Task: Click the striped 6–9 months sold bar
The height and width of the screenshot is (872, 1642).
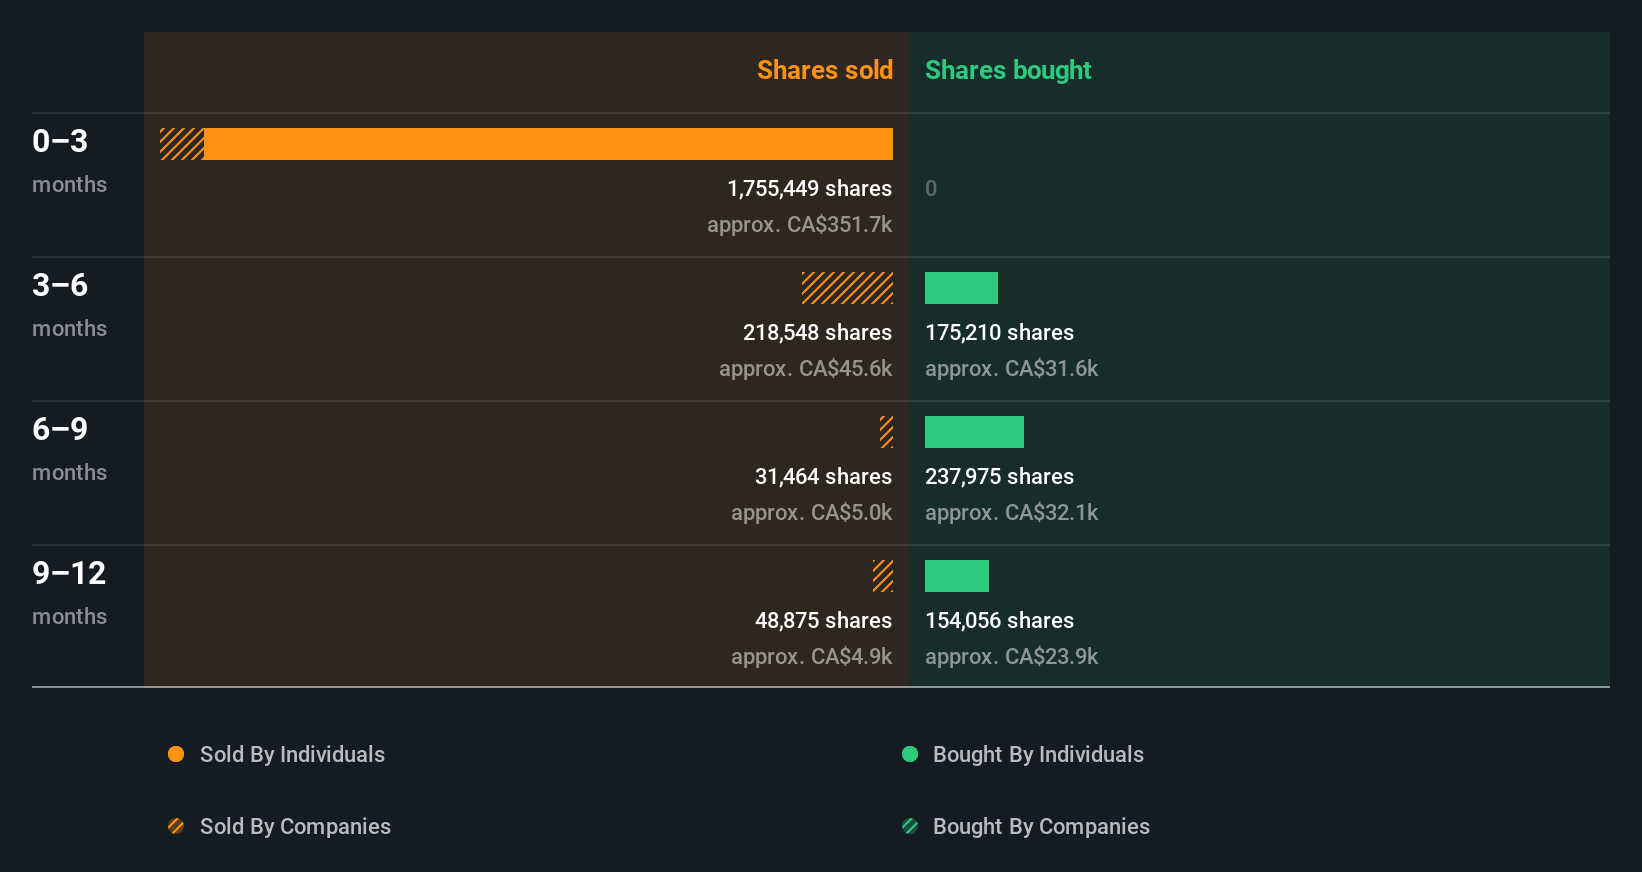Action: click(886, 432)
